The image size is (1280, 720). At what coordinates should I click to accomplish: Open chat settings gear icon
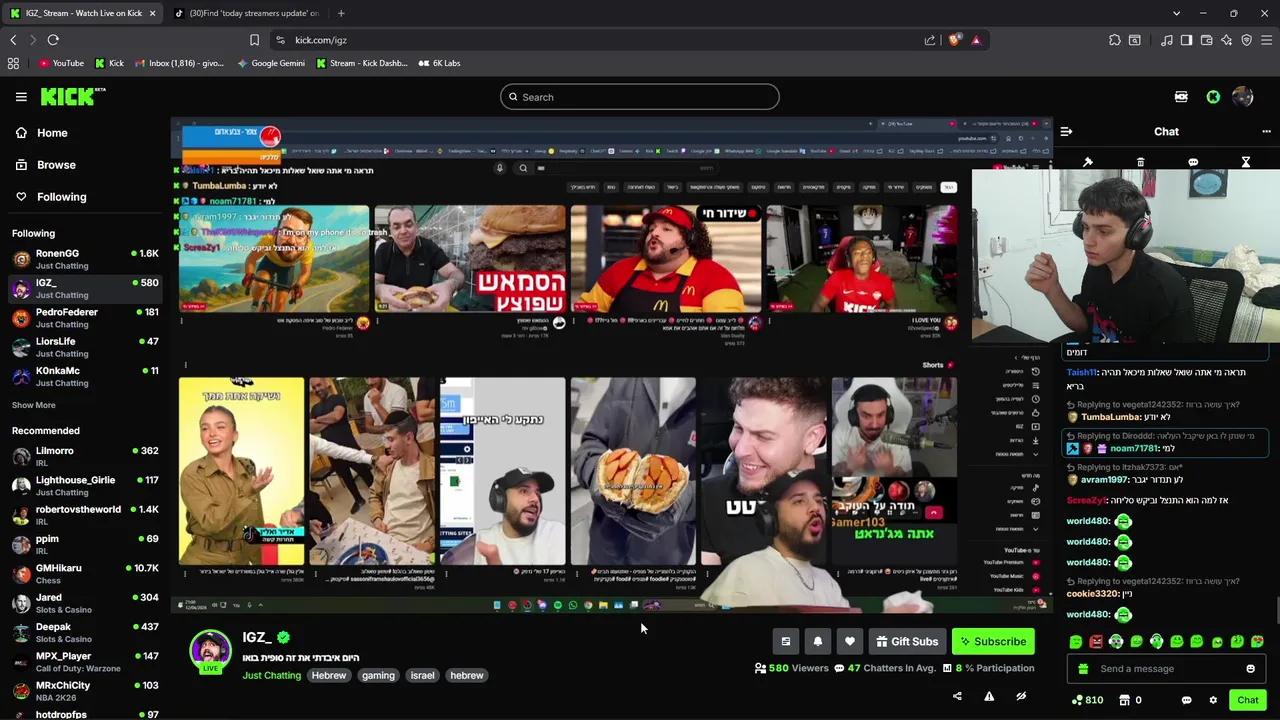point(1213,700)
